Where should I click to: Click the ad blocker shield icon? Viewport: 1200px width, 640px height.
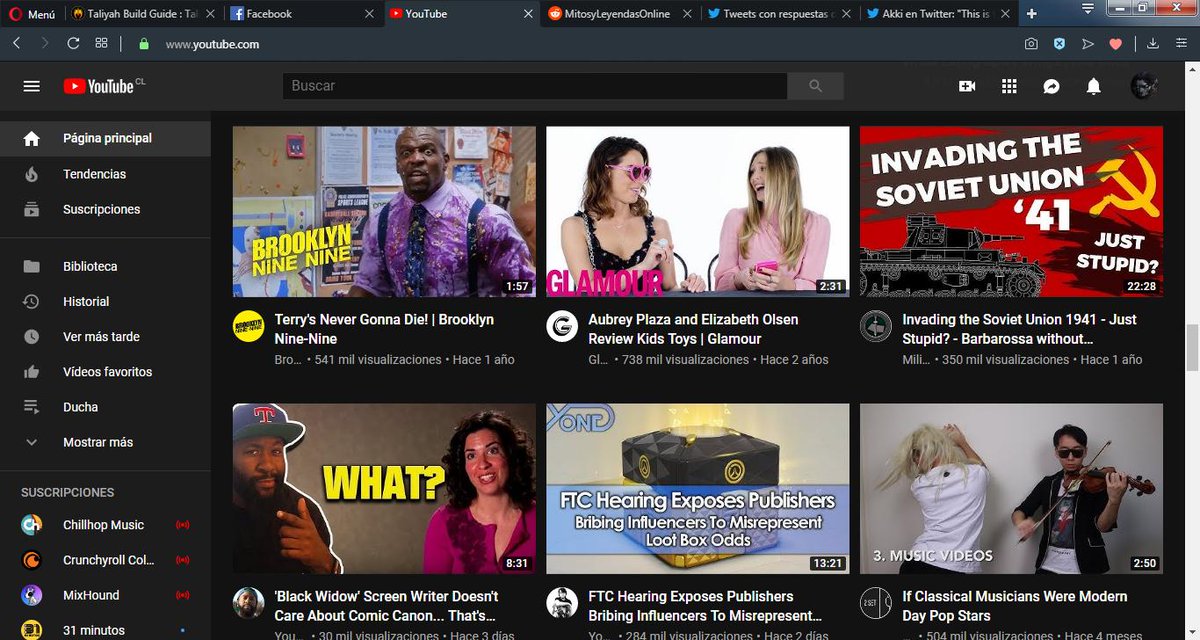click(x=1060, y=44)
